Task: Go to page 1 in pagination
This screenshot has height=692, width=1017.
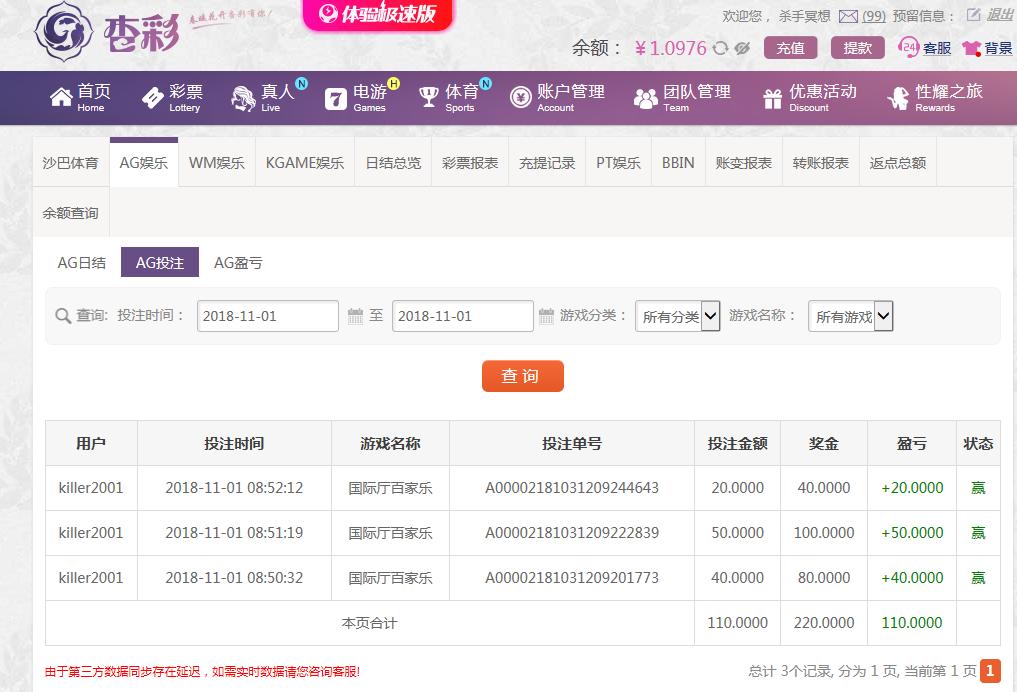Action: (x=989, y=671)
